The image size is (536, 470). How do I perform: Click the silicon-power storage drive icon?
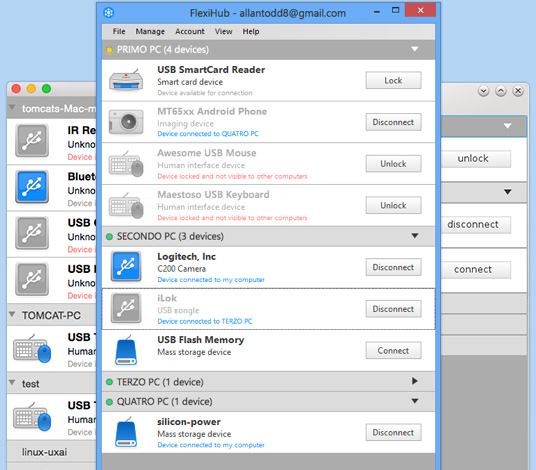126,432
